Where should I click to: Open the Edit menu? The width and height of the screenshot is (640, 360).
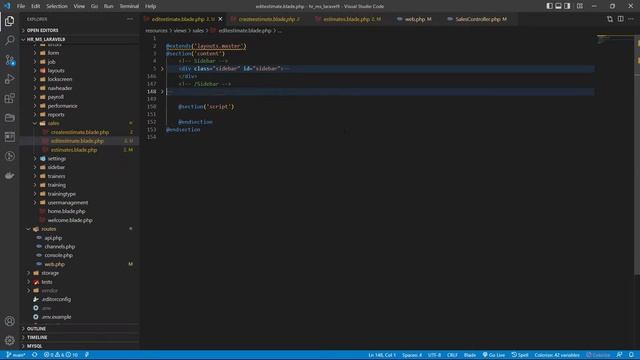pos(36,6)
